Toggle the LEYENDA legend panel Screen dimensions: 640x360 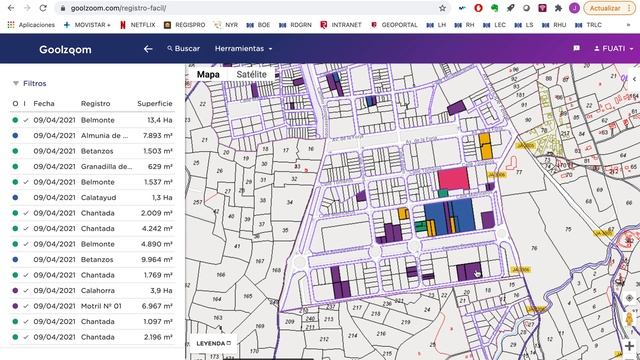[213, 344]
